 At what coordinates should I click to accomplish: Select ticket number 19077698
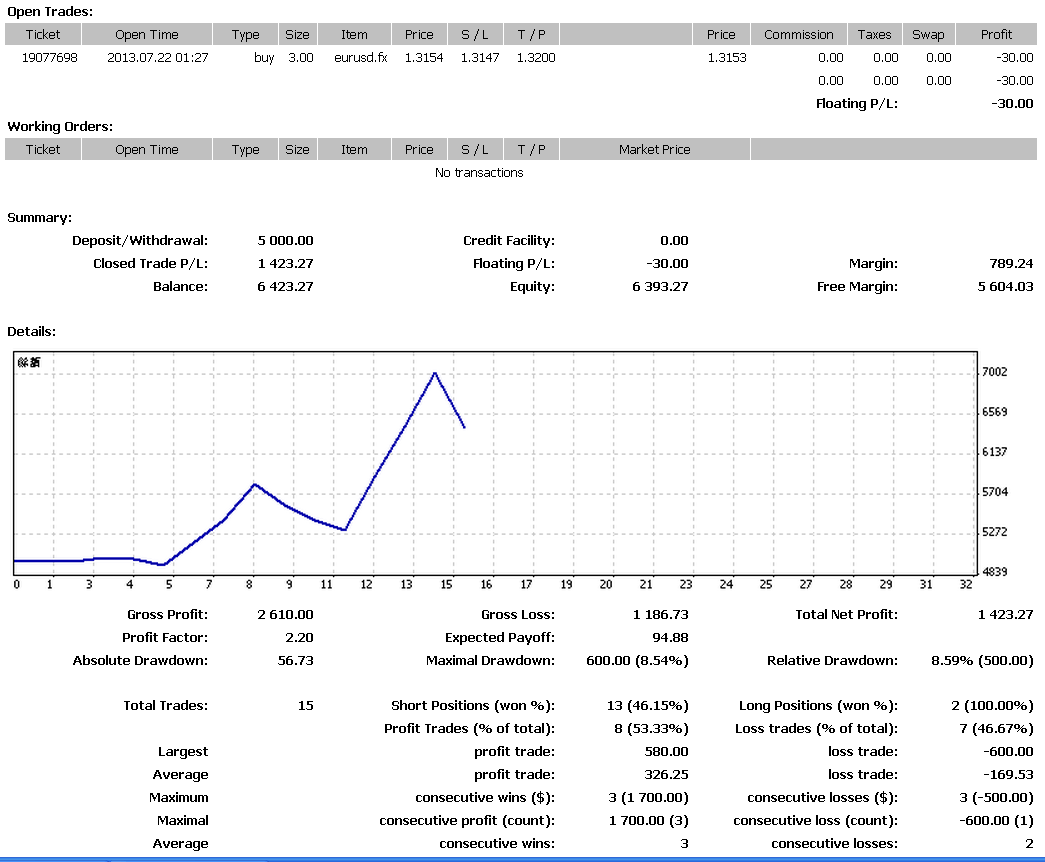click(49, 58)
